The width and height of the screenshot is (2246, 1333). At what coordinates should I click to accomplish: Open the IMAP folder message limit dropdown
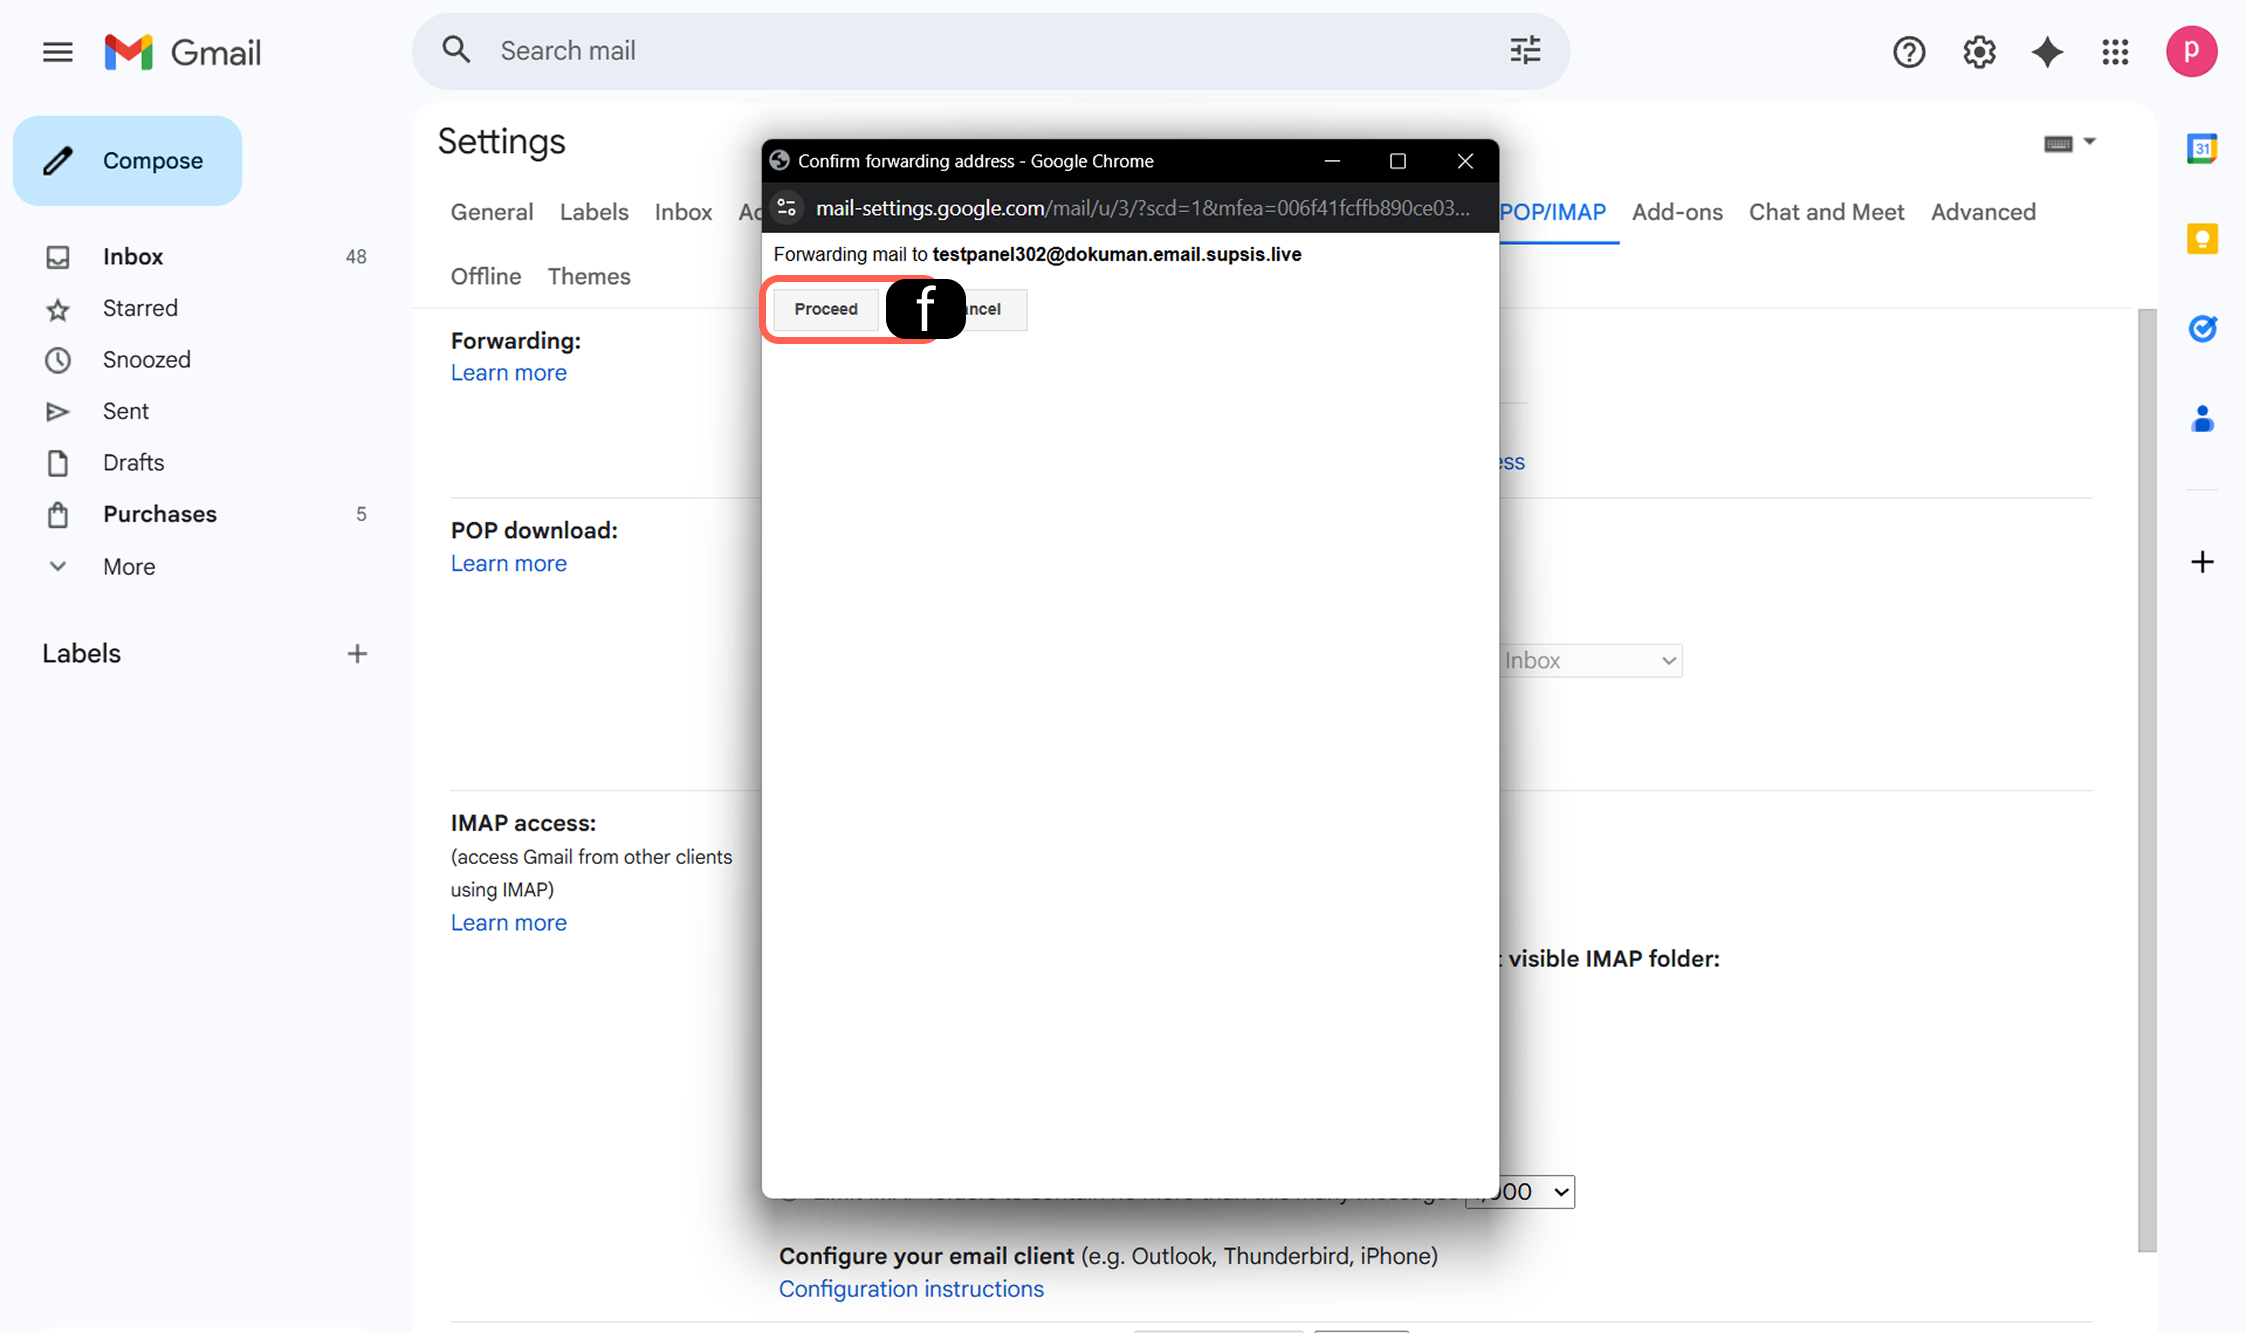point(1520,1192)
